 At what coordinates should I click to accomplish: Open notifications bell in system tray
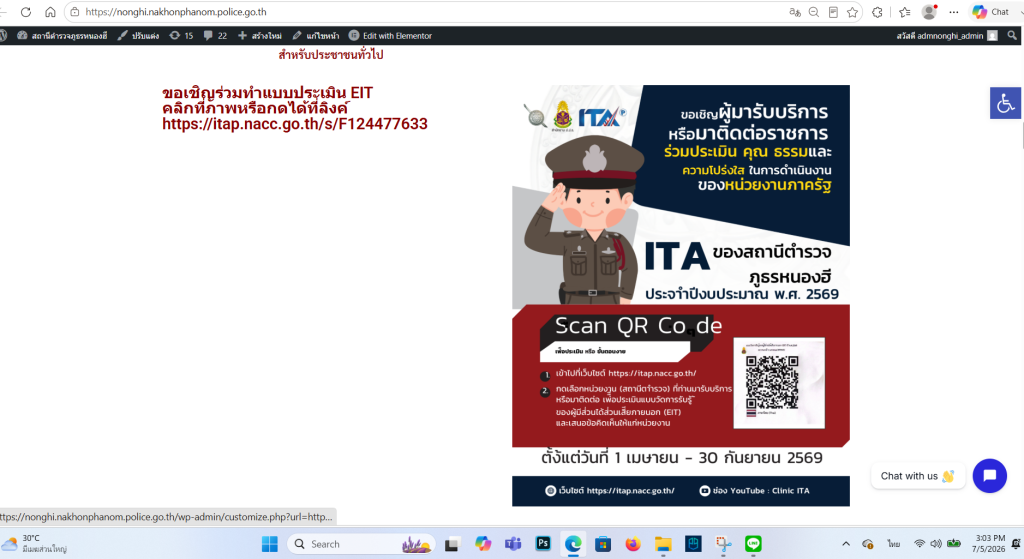click(1016, 543)
